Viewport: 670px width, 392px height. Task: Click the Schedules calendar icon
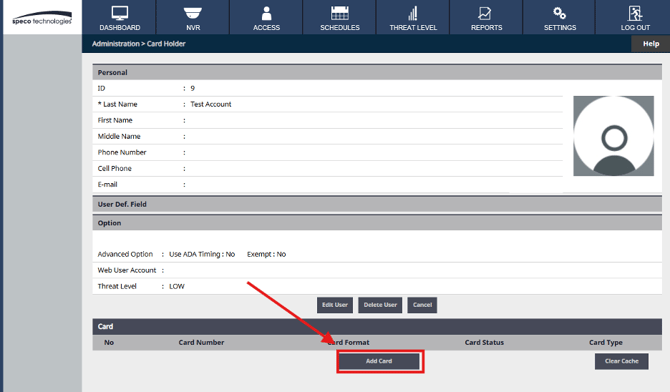(340, 13)
